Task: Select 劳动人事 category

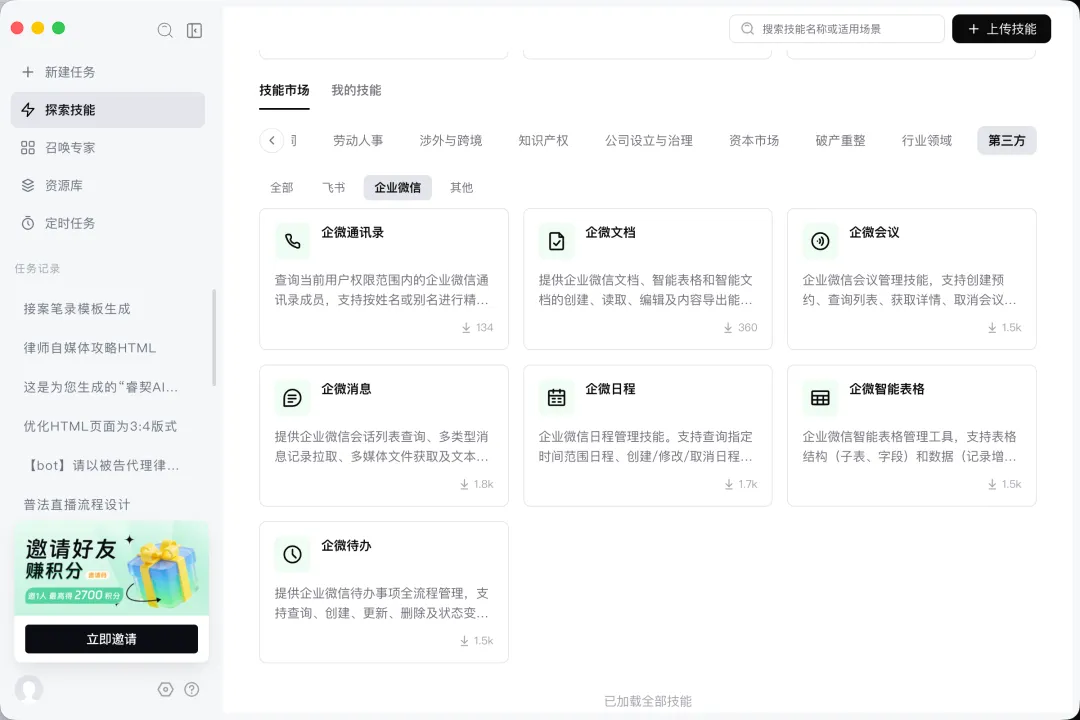Action: coord(358,141)
